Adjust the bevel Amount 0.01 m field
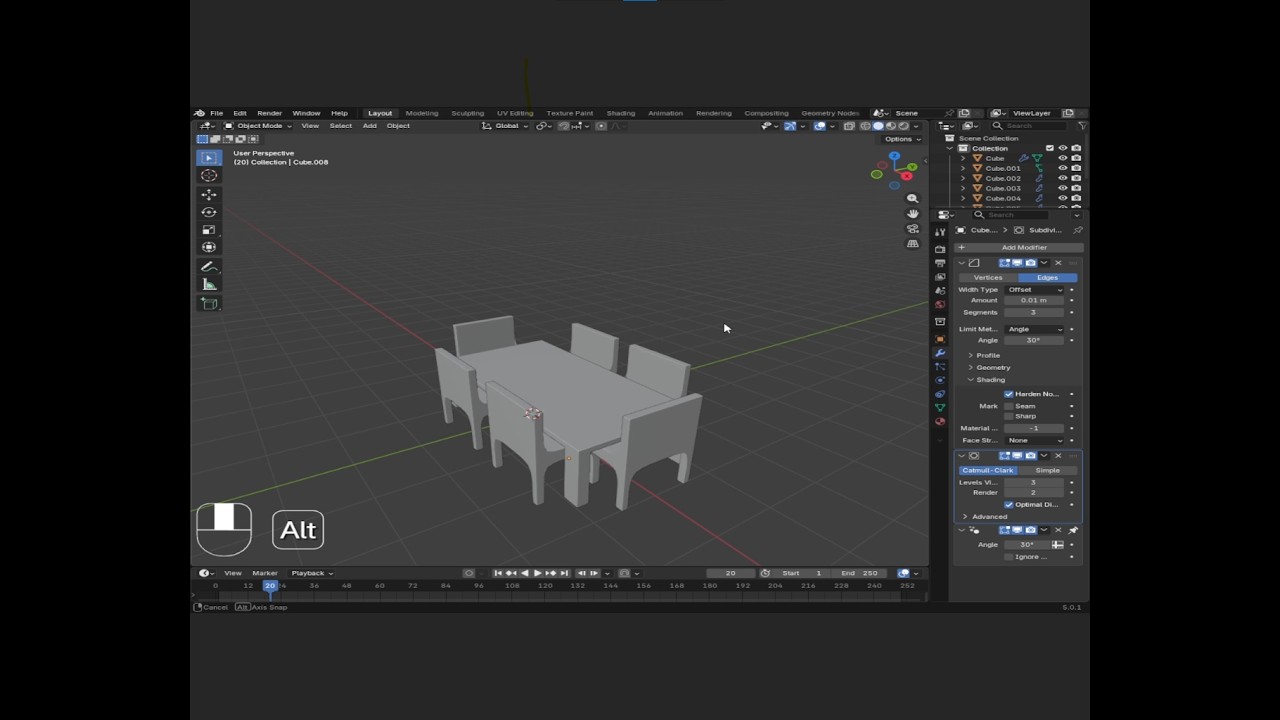The height and width of the screenshot is (720, 1280). 1034,300
